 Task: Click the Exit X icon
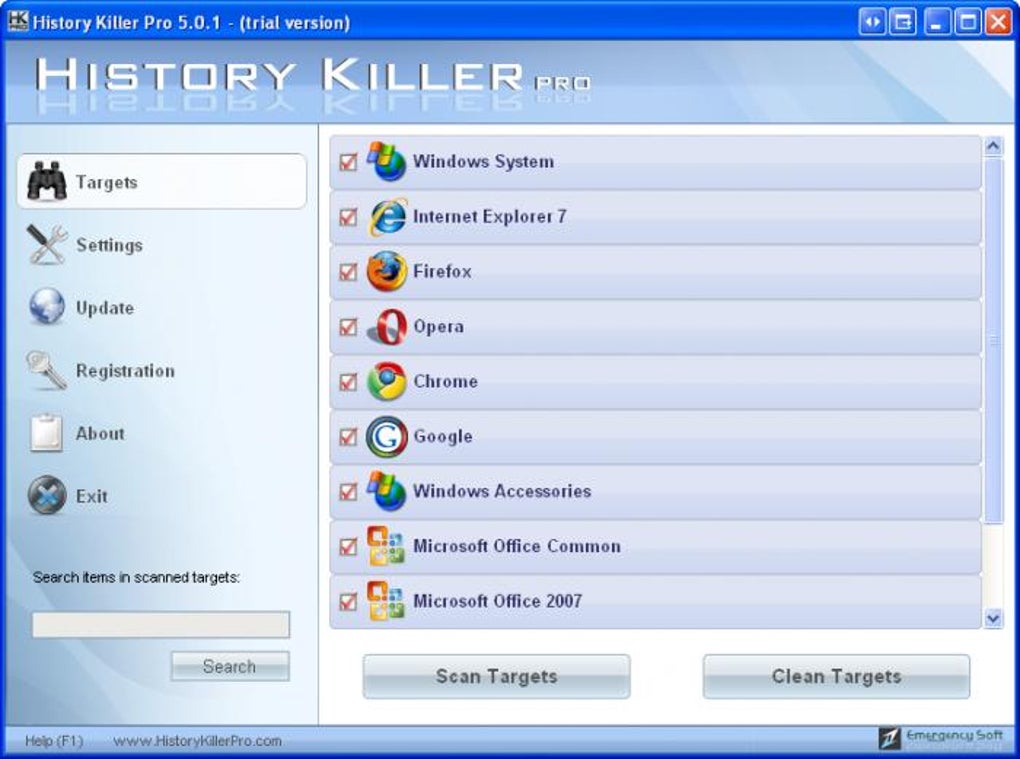click(x=47, y=495)
